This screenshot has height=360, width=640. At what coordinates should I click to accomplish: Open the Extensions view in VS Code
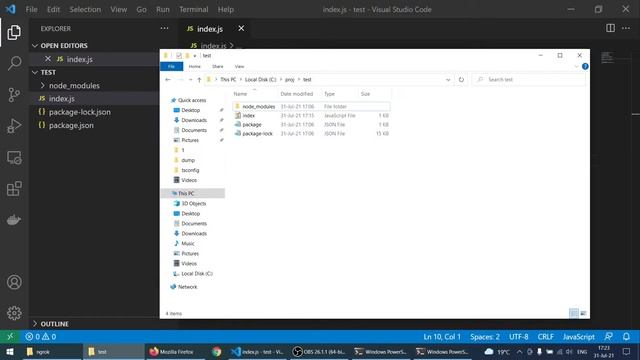(14, 189)
